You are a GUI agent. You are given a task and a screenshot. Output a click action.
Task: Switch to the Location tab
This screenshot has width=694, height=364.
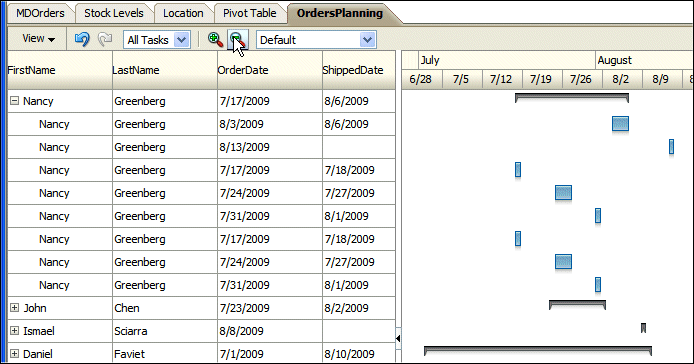click(x=183, y=13)
